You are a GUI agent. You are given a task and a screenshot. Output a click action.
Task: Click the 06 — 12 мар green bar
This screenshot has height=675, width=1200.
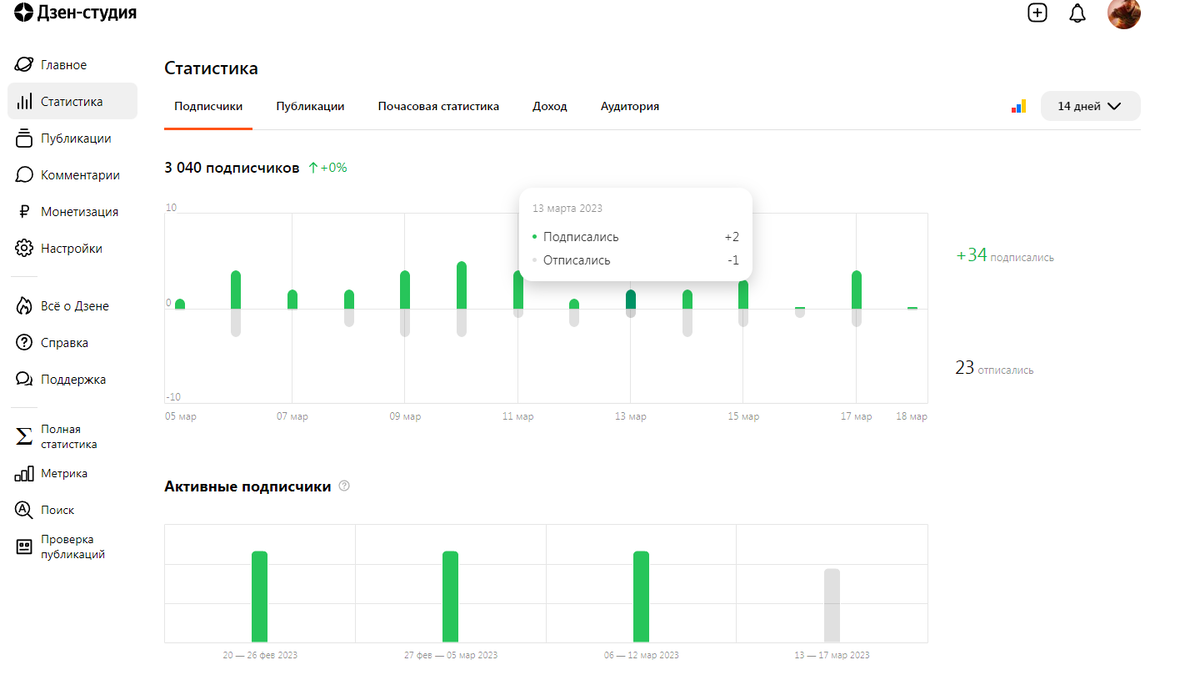[641, 596]
